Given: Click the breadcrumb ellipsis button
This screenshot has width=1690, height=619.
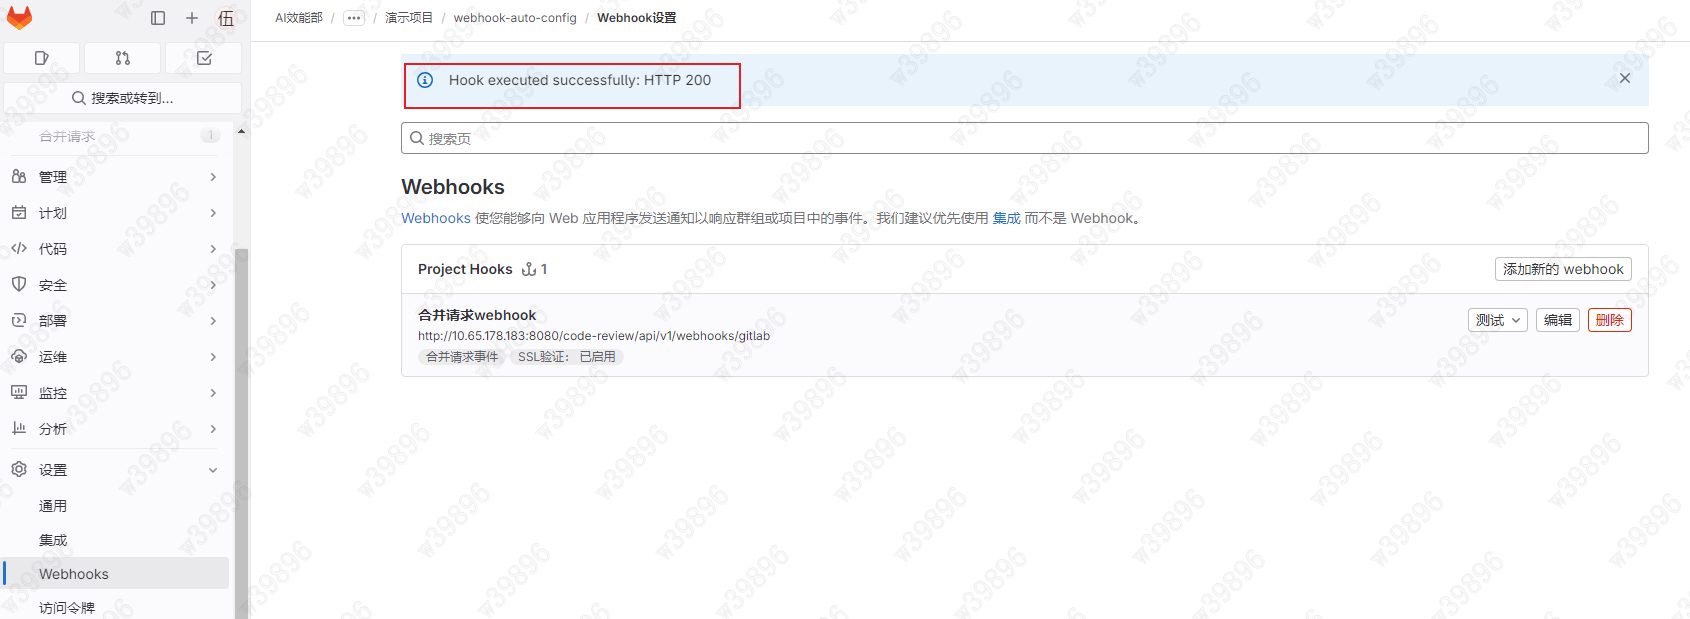Looking at the screenshot, I should tap(354, 18).
